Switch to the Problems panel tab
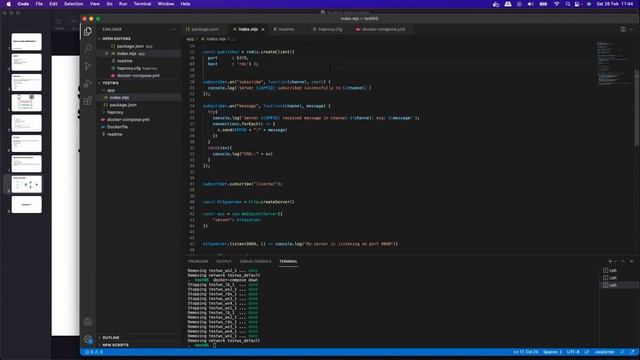Viewport: 640px width, 360px height. tap(198, 261)
